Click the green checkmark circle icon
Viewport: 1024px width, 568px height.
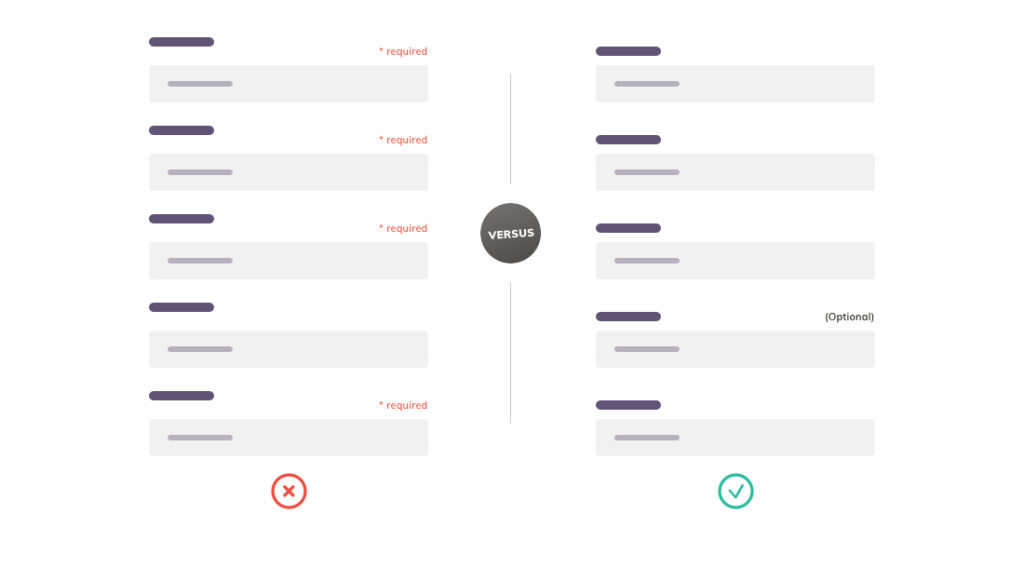coord(735,491)
